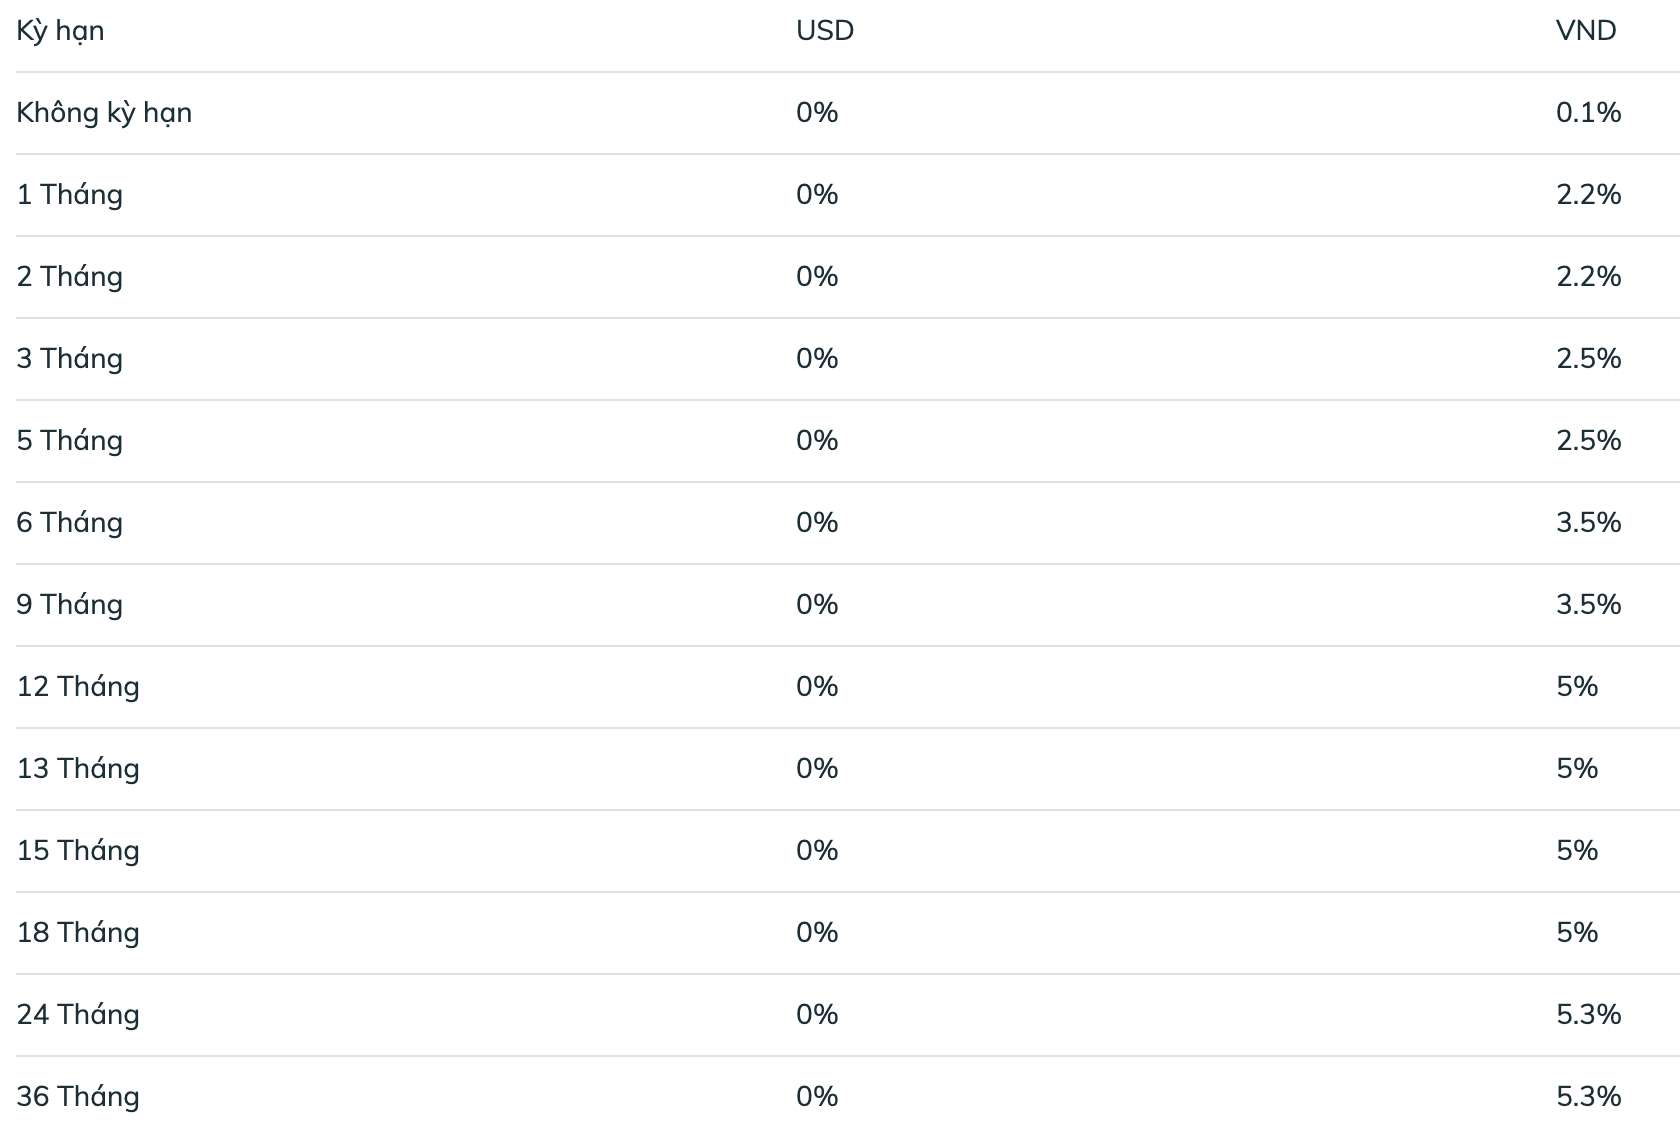Click the USD column header
1680x1130 pixels.
pyautogui.click(x=825, y=31)
